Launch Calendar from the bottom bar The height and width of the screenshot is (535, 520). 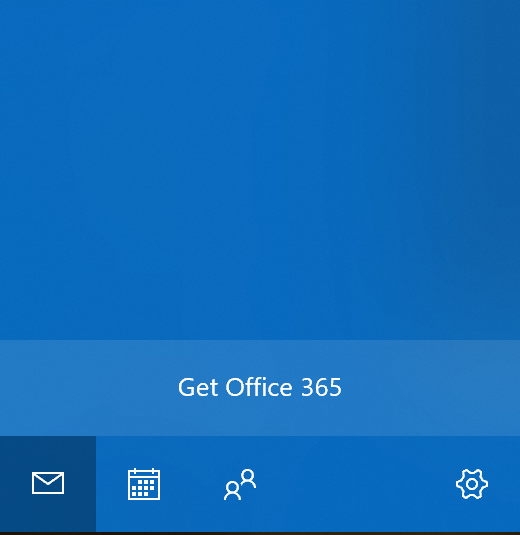pos(144,484)
